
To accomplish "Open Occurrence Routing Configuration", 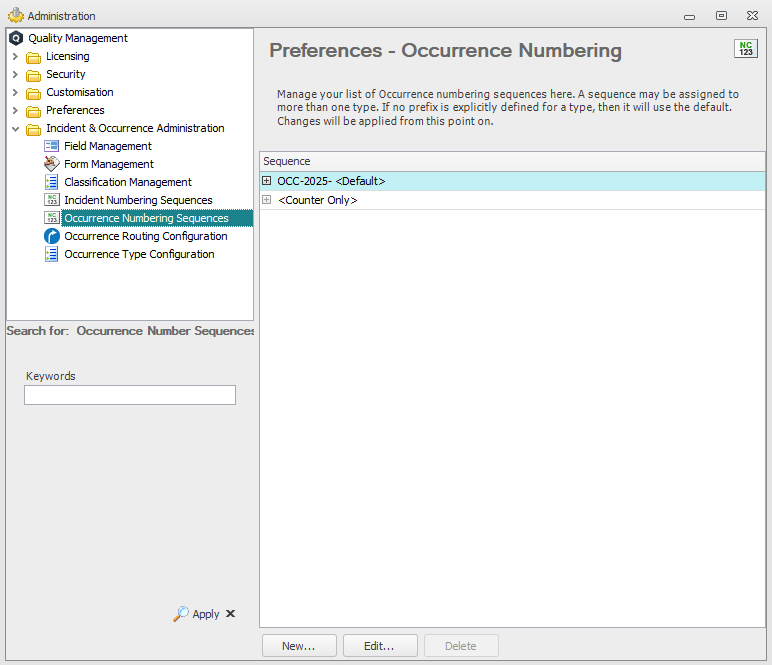I will click(x=146, y=236).
